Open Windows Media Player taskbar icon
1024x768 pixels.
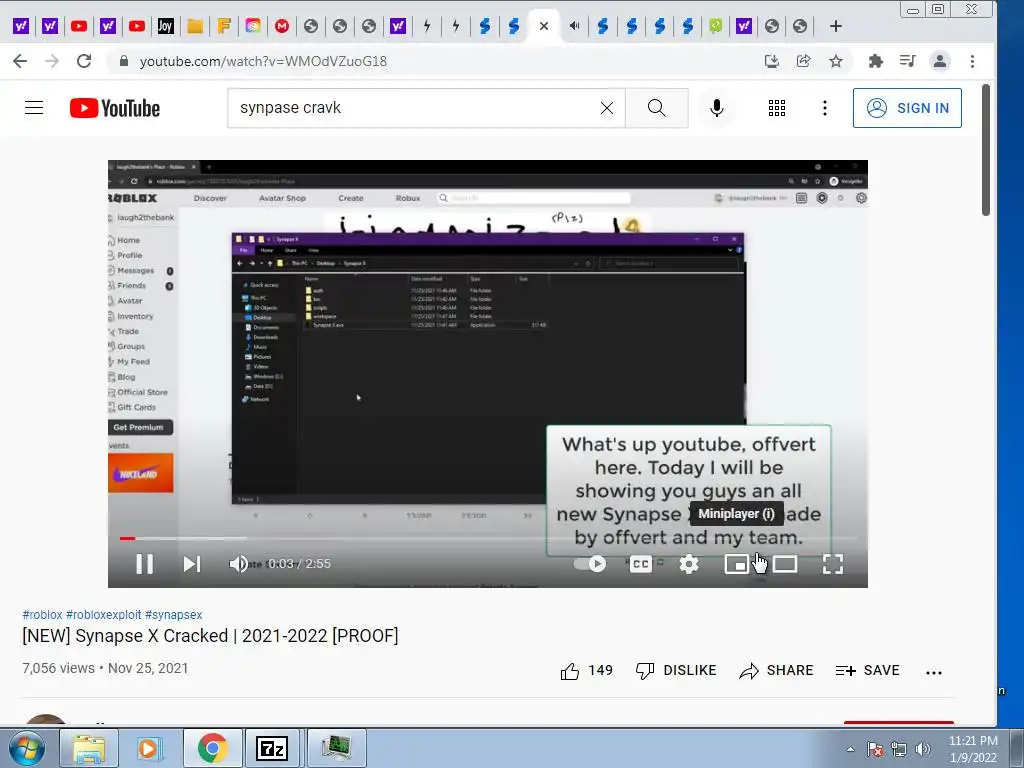tap(149, 748)
